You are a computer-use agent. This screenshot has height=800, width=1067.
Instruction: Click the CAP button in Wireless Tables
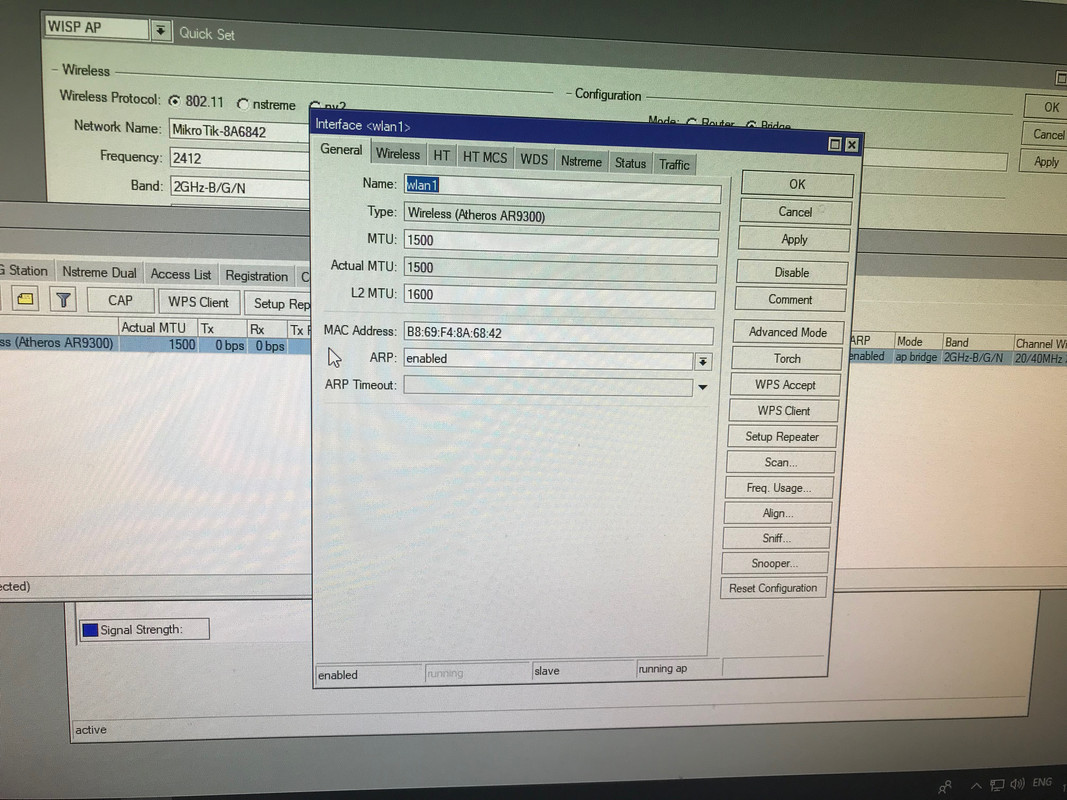(120, 301)
